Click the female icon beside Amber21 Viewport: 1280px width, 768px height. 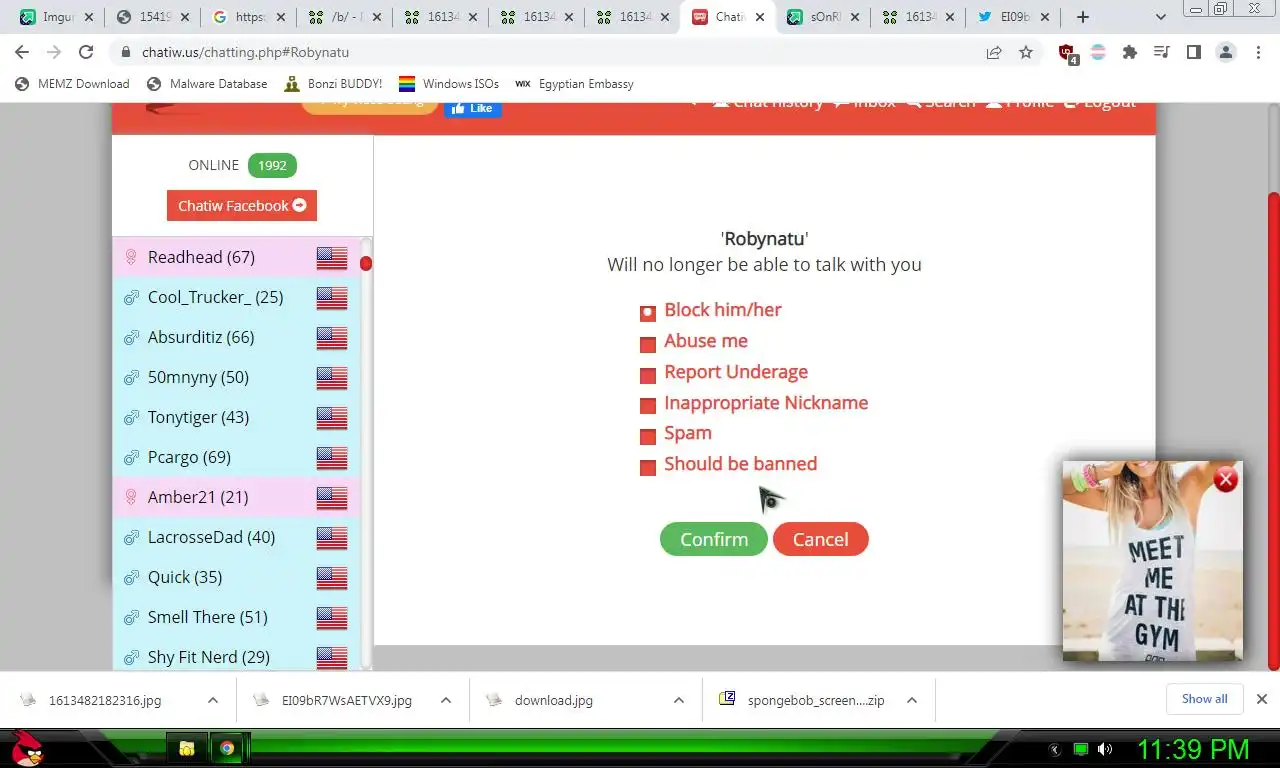pyautogui.click(x=131, y=497)
